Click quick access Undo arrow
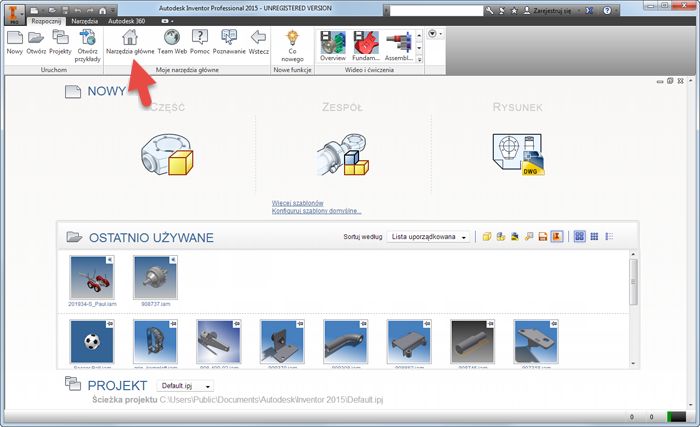 (x=78, y=10)
